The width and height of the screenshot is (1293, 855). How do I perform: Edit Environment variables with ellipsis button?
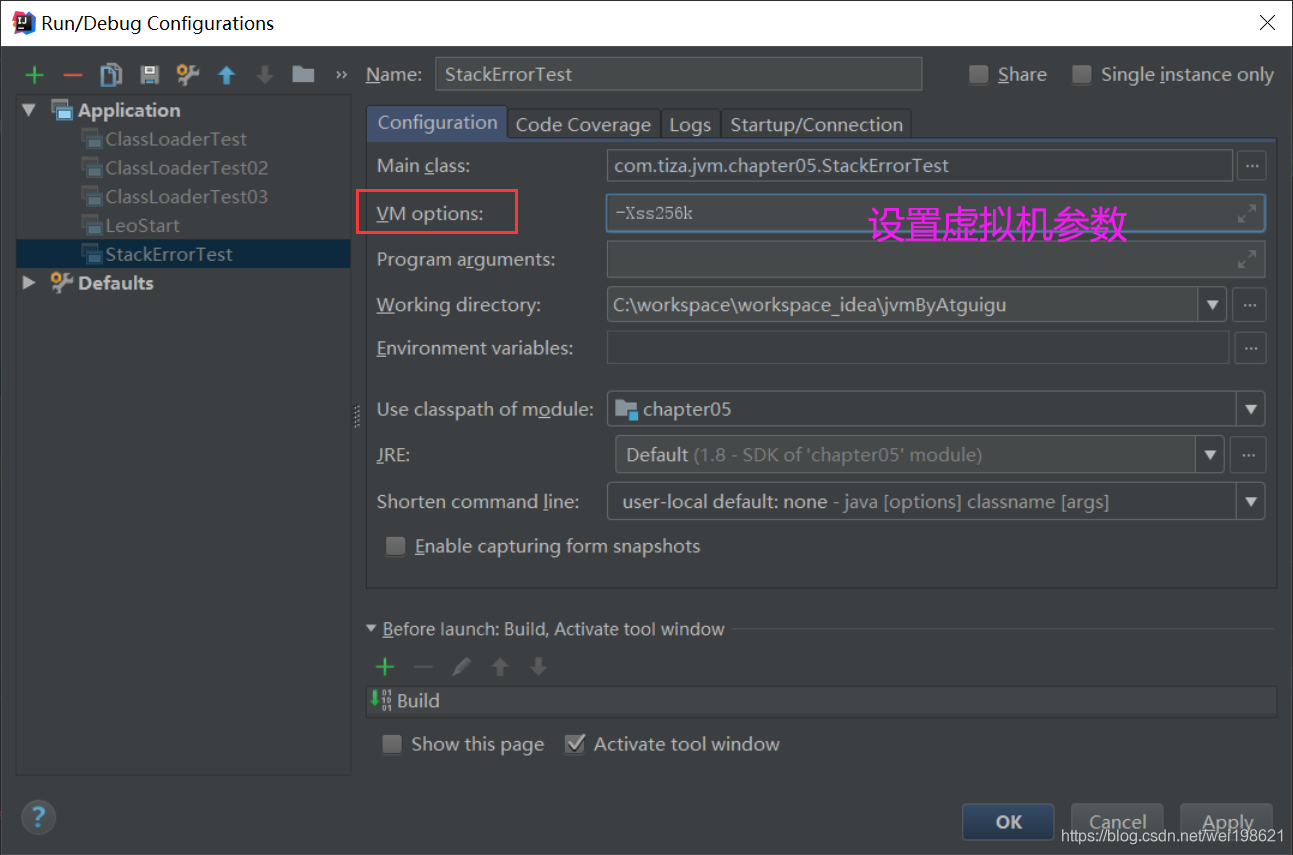[x=1250, y=348]
